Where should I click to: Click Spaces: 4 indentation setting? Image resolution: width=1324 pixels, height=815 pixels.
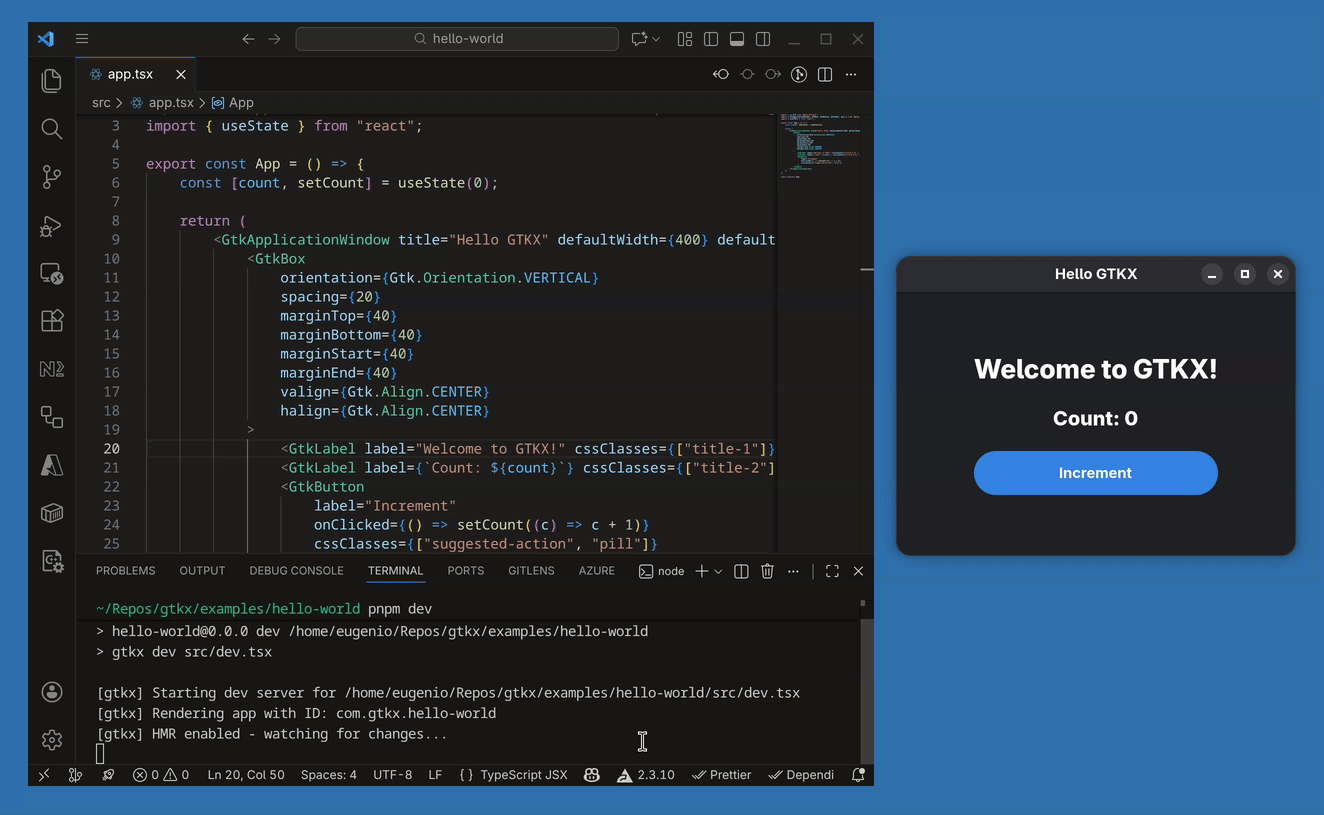(x=329, y=775)
